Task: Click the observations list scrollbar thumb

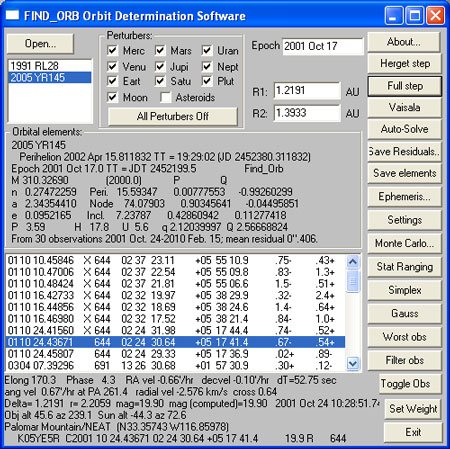Action: [353, 281]
